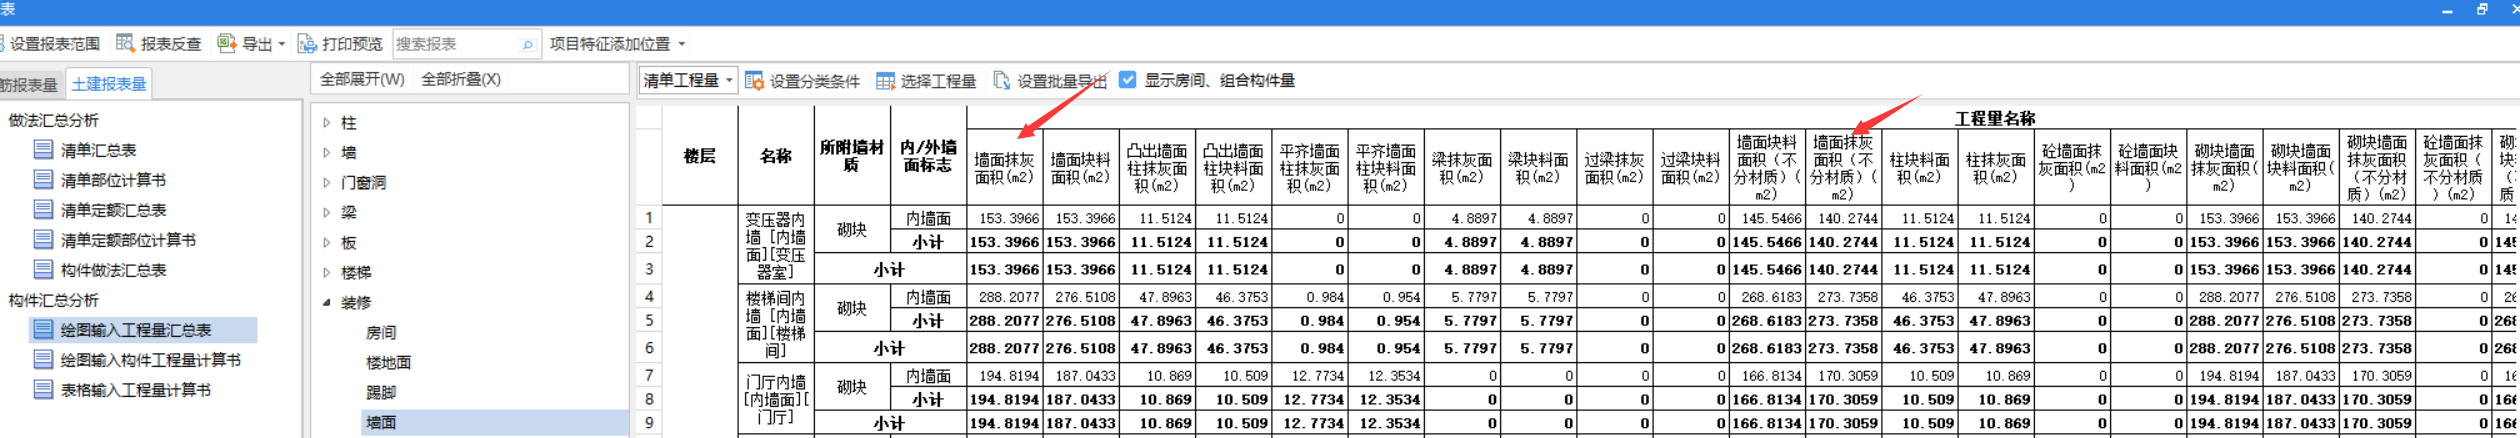
Task: Click the 全部展开(W) button
Action: click(x=362, y=79)
